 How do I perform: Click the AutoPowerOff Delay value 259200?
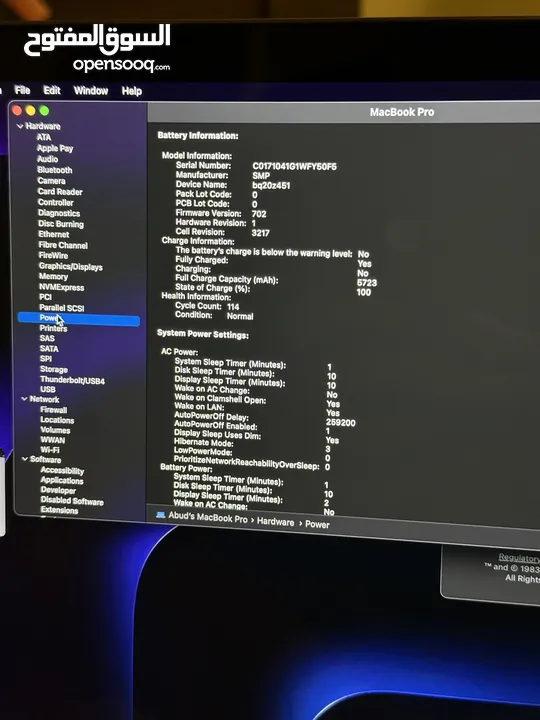[x=341, y=423]
